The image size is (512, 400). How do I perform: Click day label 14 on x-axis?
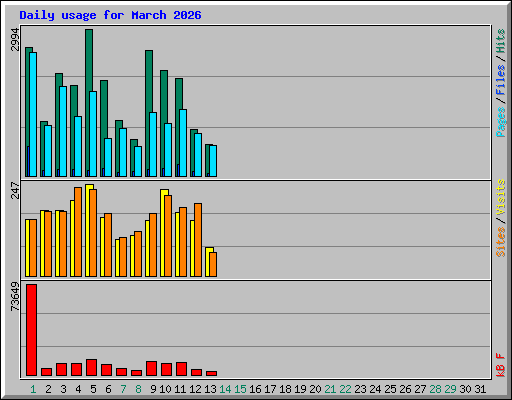click(225, 389)
